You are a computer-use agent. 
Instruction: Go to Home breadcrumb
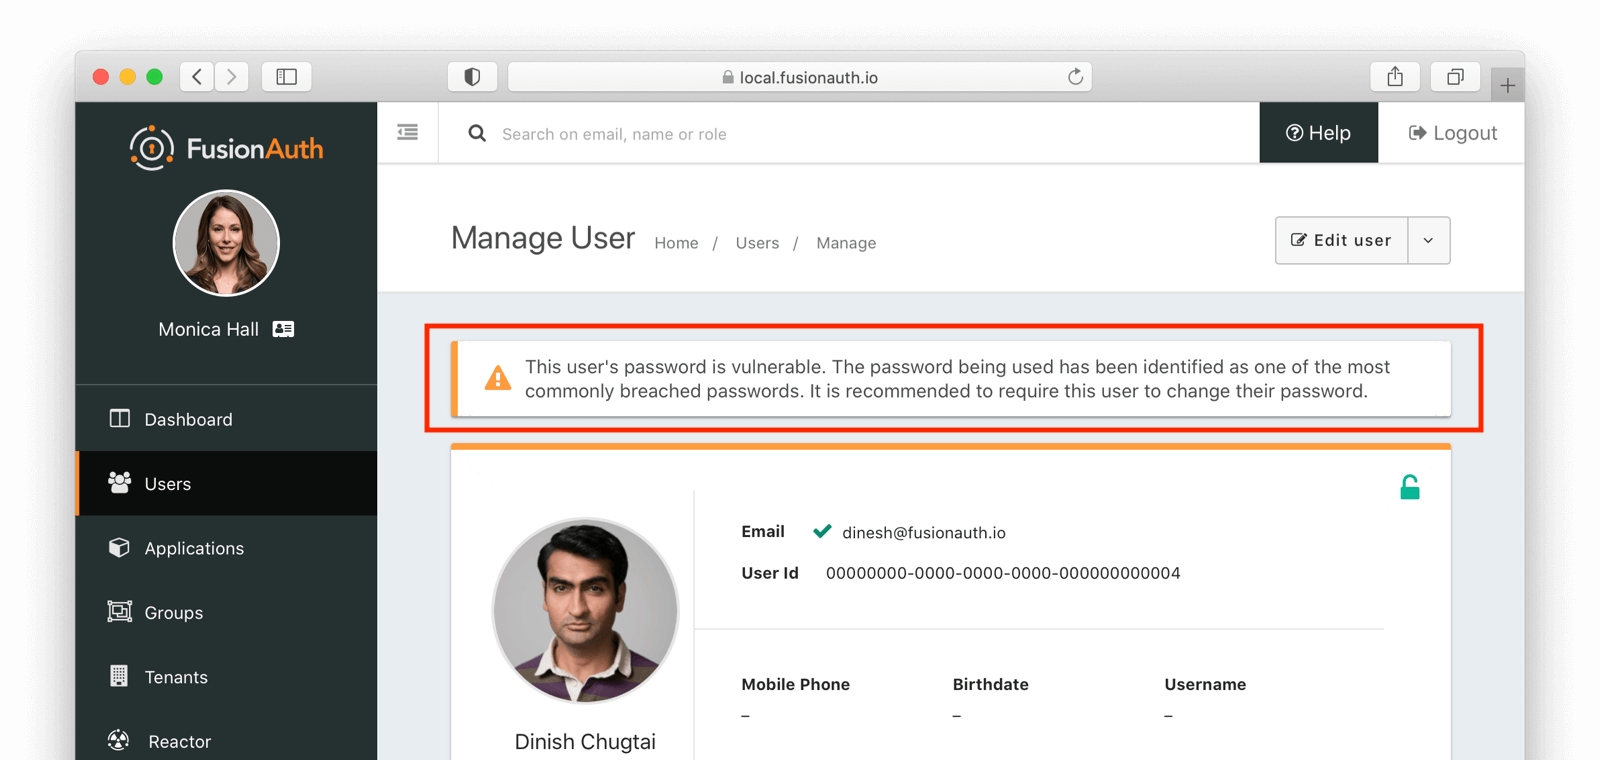(x=676, y=243)
